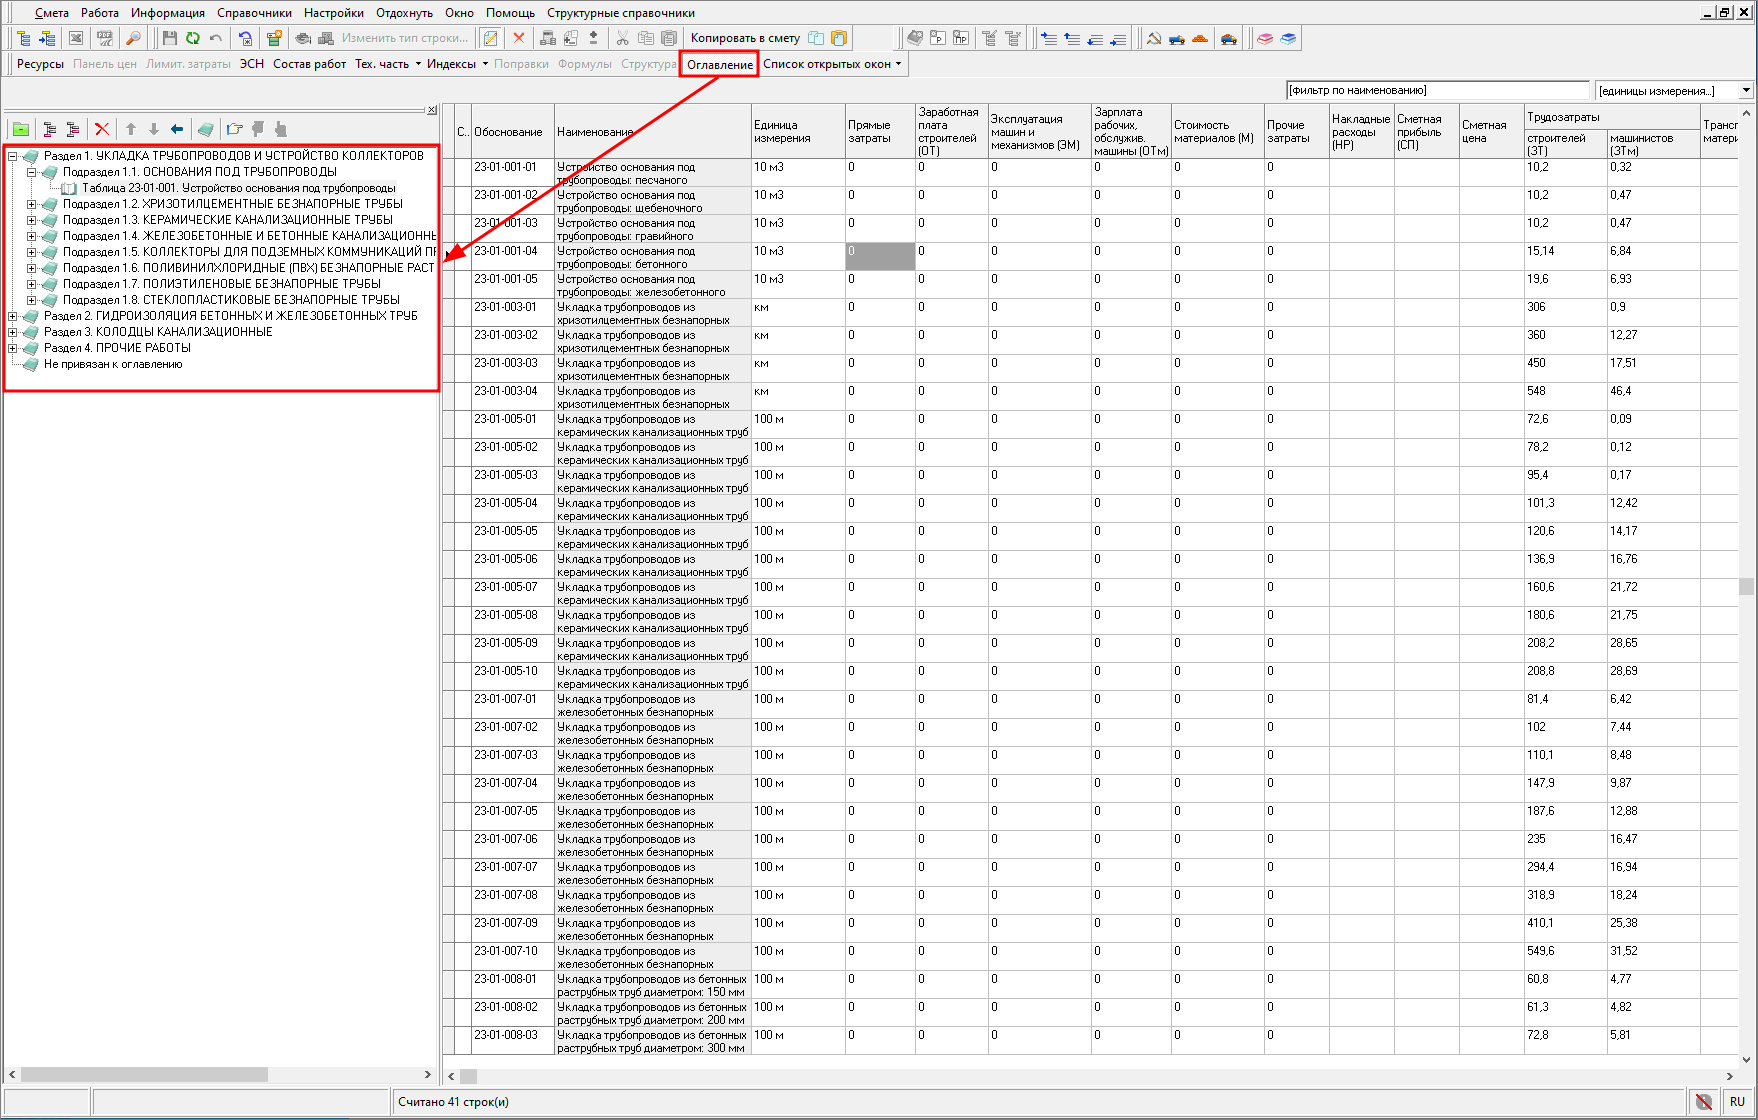Open the Список открытых окон dropdown
1758x1120 pixels.
tap(831, 64)
